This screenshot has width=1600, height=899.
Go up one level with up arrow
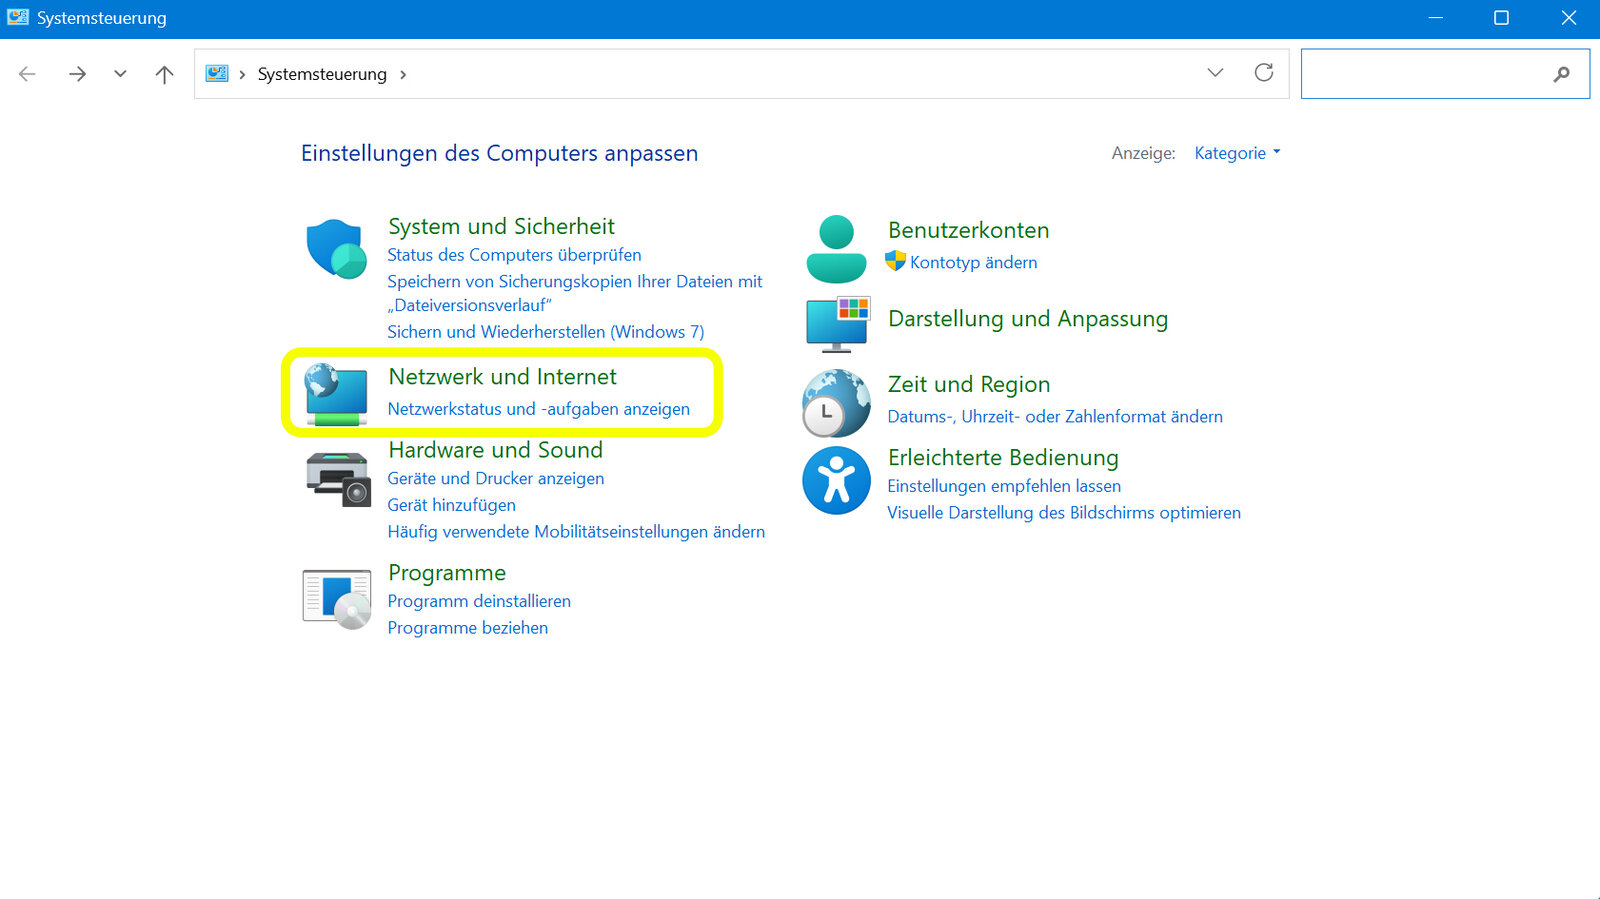[x=165, y=74]
